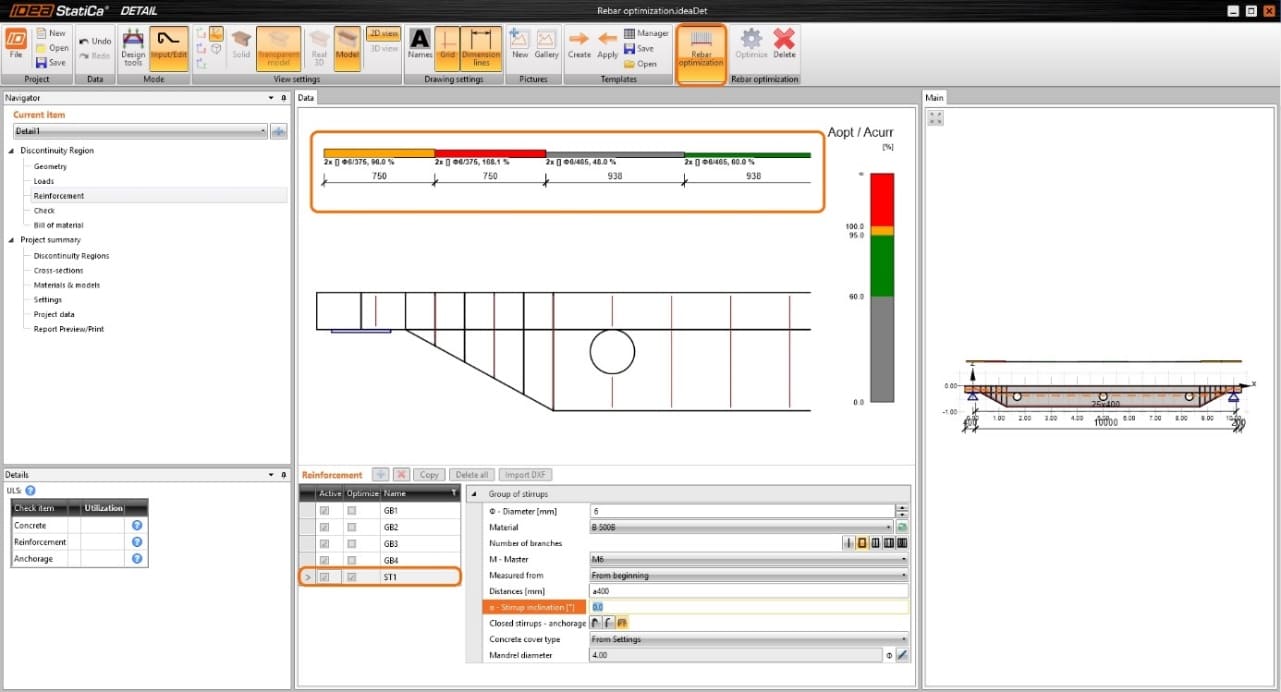
Task: Toggle Optimize checkbox for GB3
Action: 351,543
